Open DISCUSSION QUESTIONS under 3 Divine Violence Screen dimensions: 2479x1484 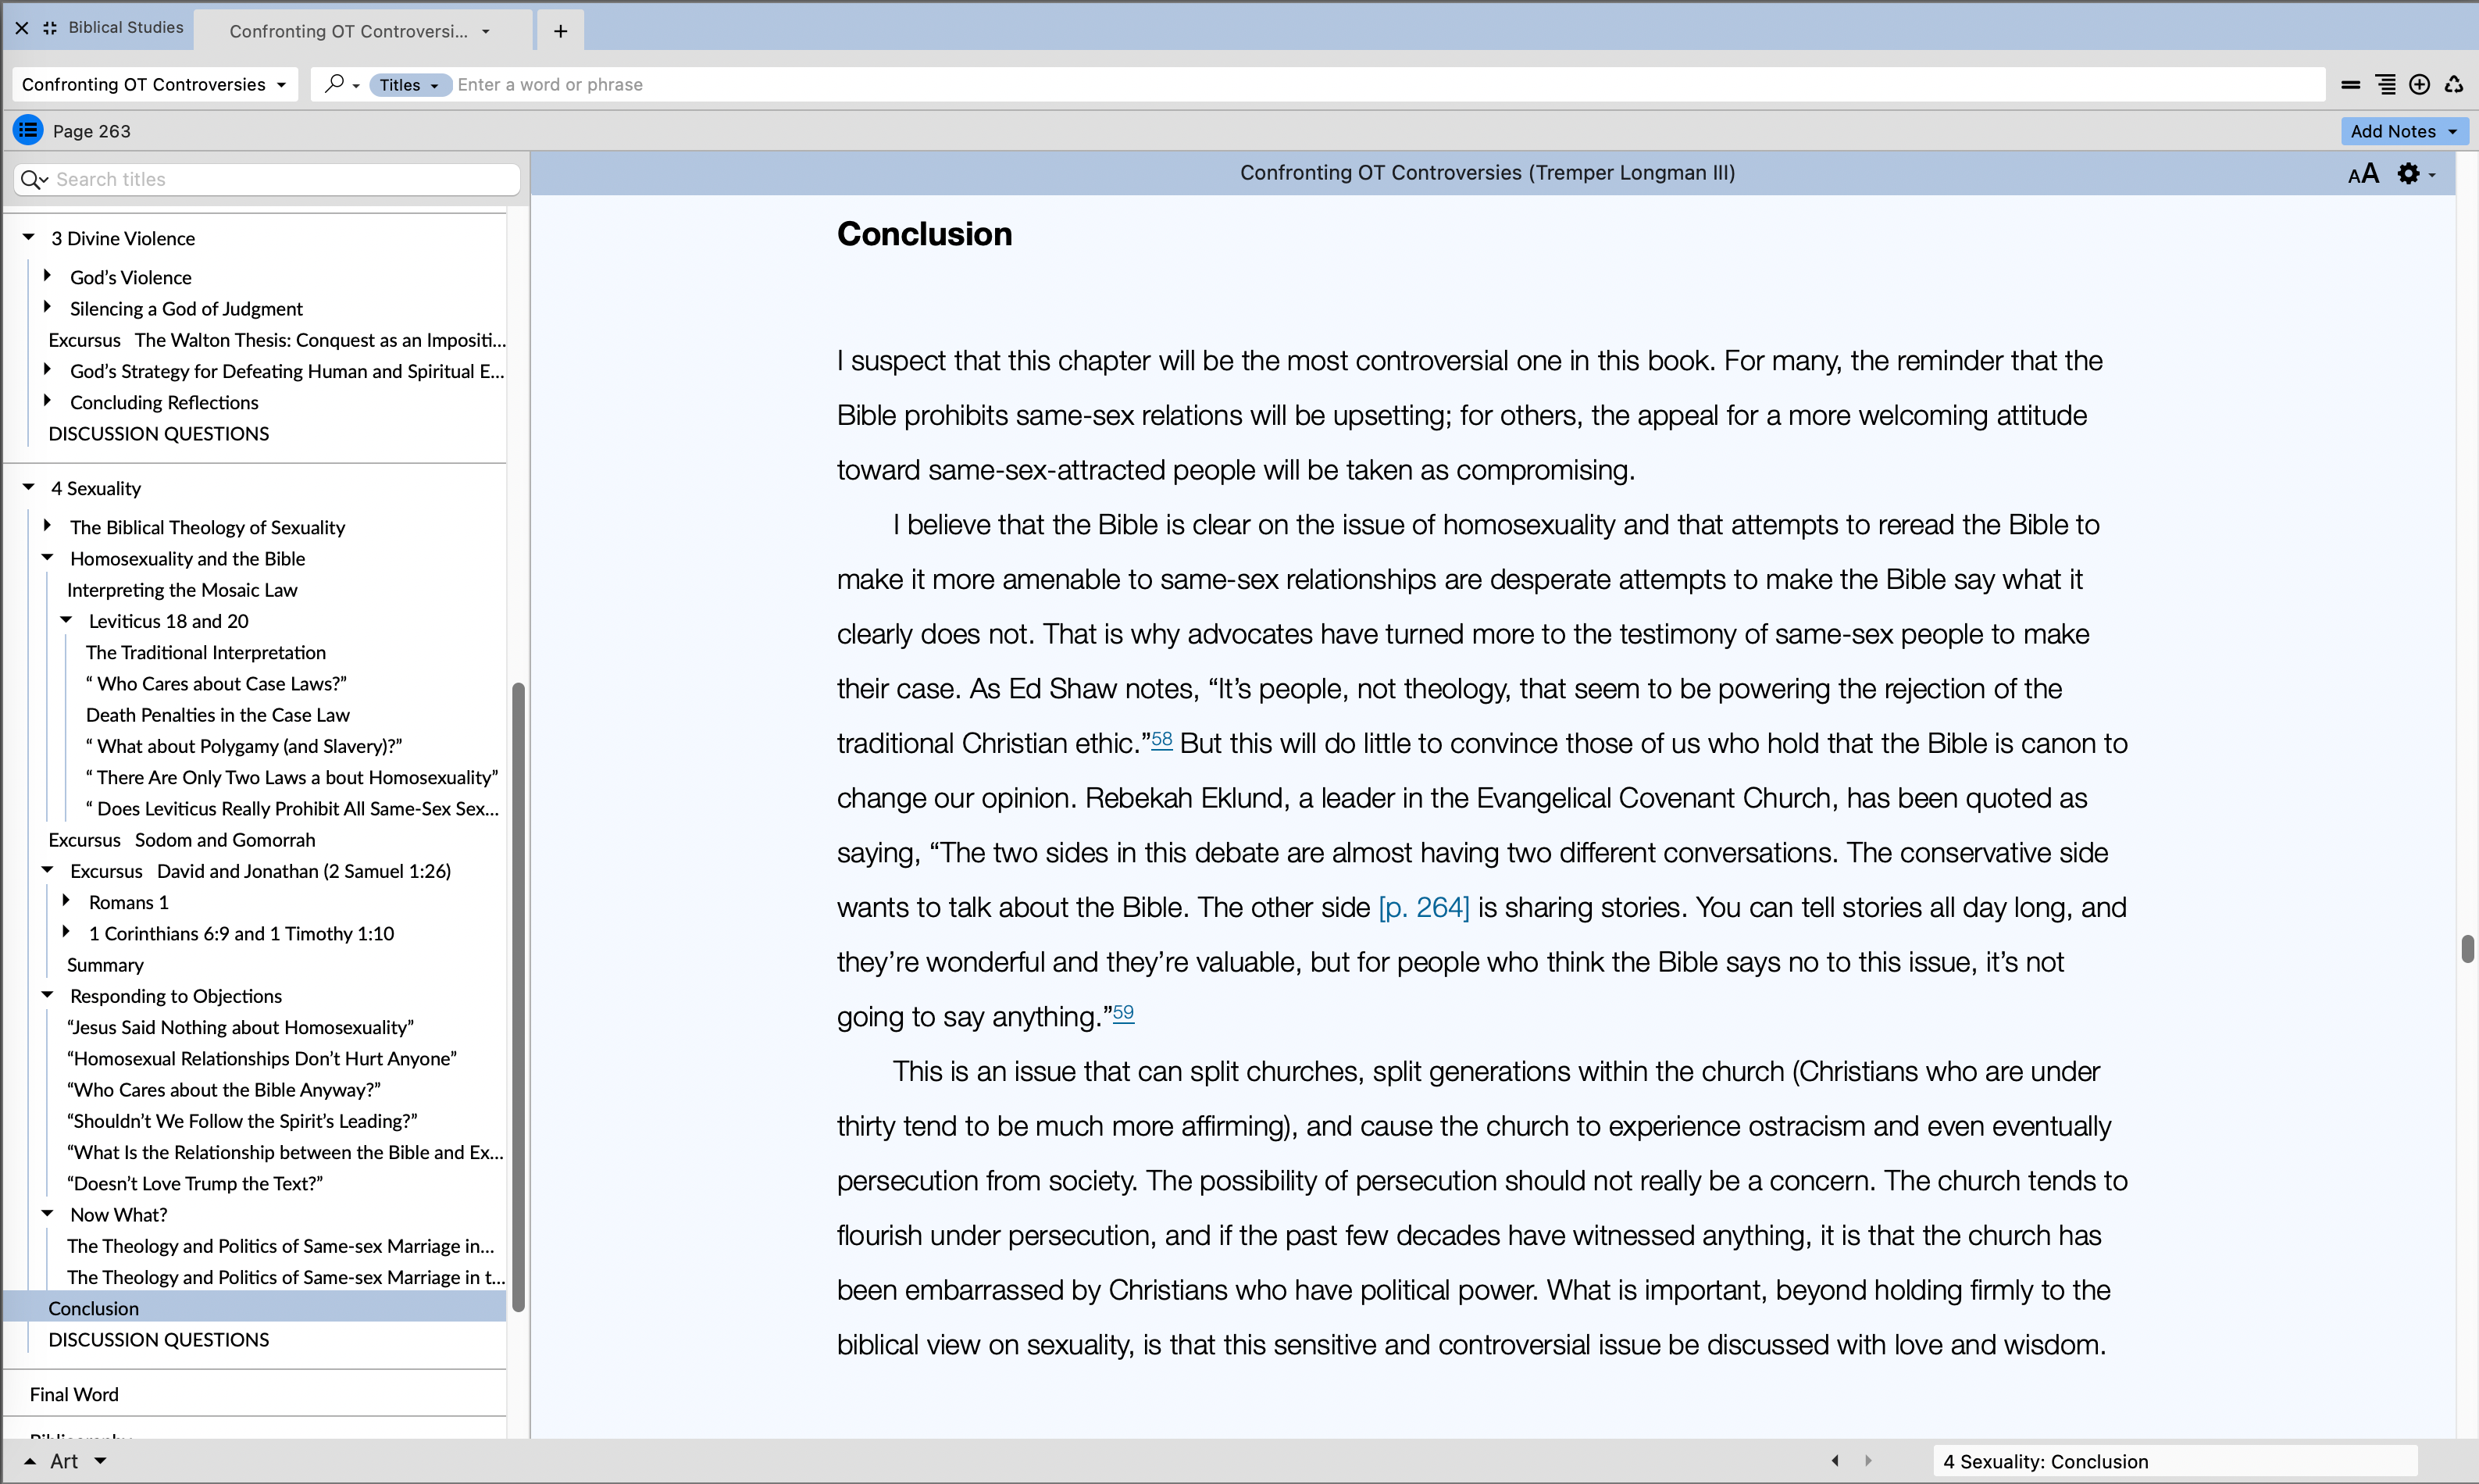click(x=159, y=433)
